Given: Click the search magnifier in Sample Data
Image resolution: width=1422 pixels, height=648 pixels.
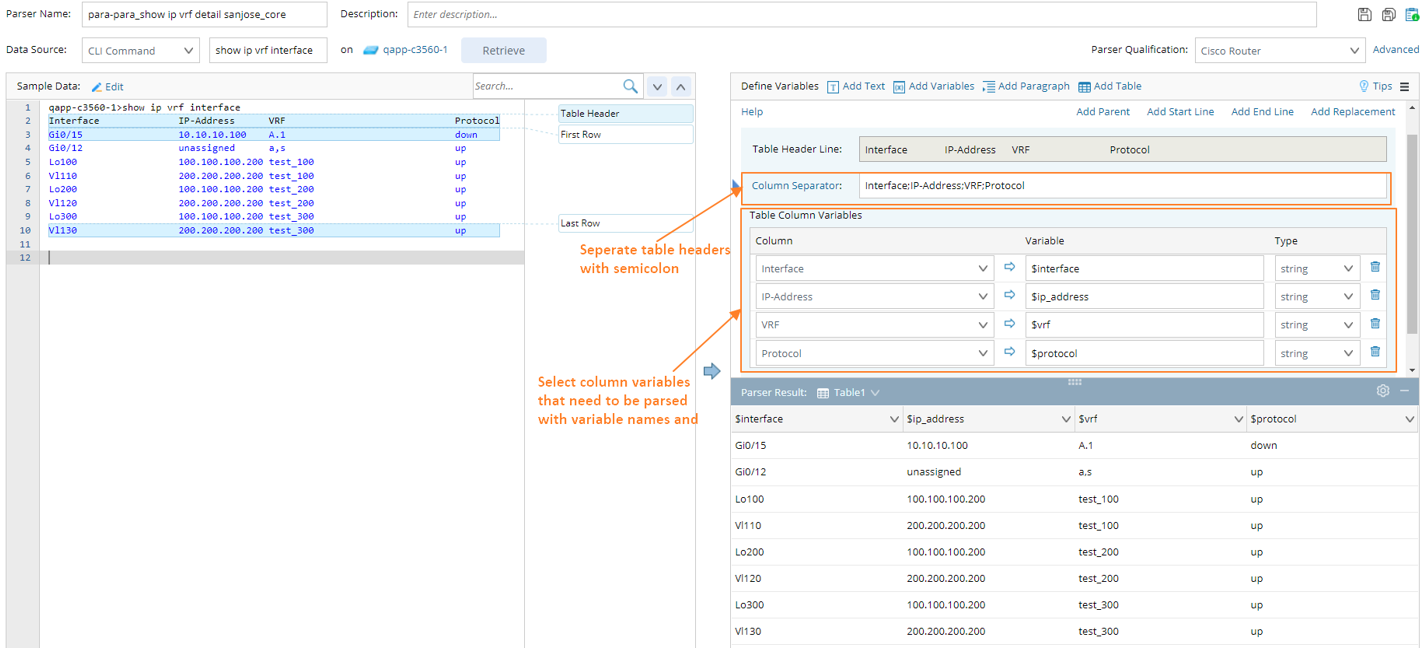Looking at the screenshot, I should click(x=630, y=86).
